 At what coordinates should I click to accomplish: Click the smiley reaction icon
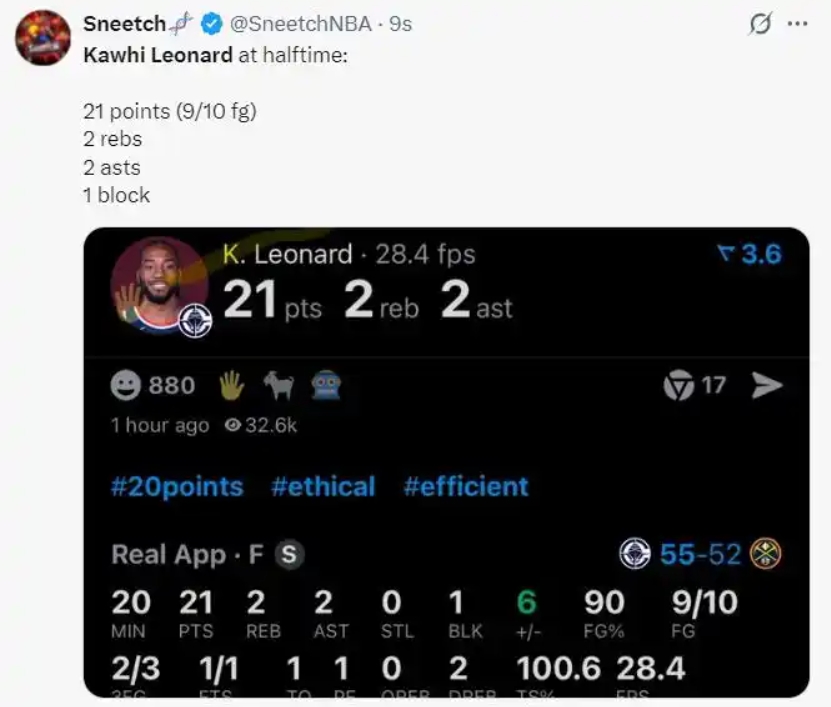click(x=126, y=385)
